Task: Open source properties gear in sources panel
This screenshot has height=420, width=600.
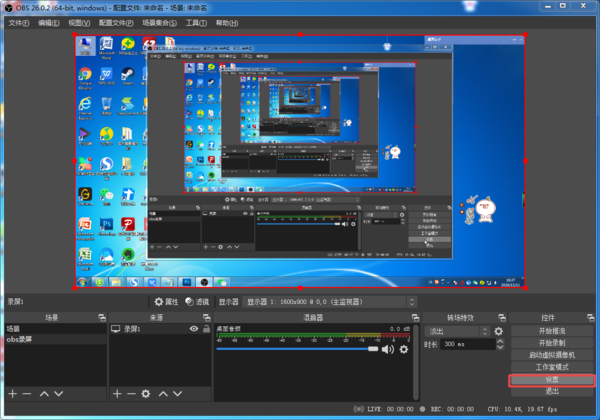Action: tap(146, 394)
